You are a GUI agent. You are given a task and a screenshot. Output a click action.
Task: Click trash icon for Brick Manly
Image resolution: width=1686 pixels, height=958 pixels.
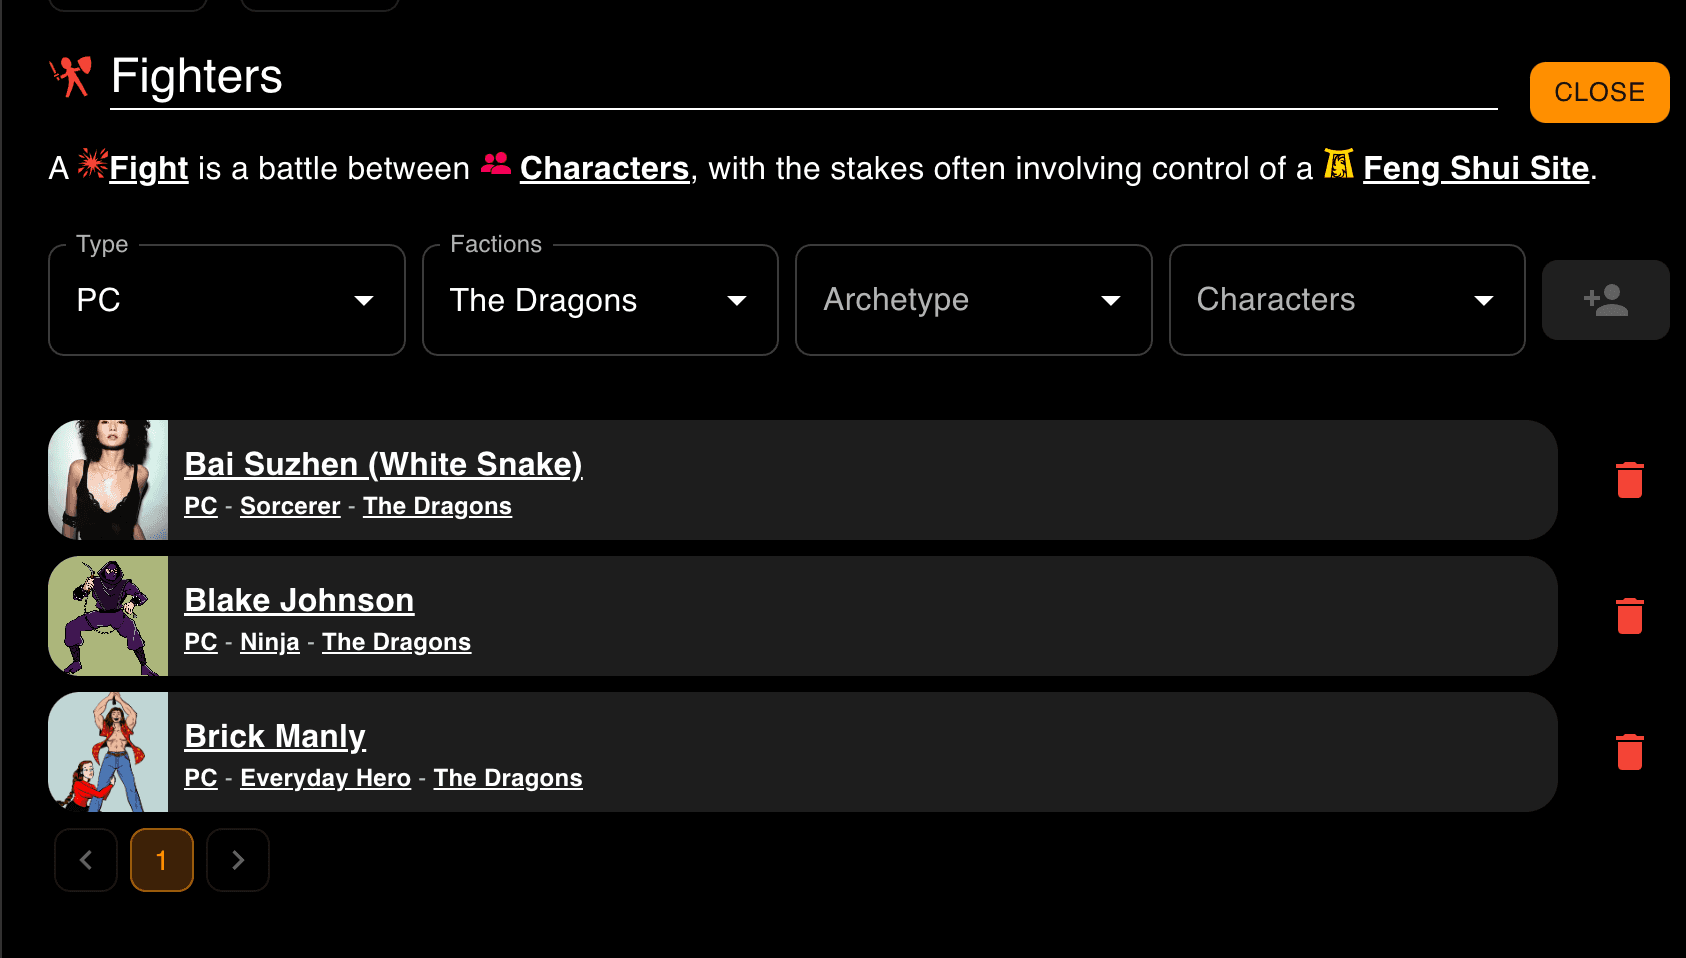click(1629, 752)
